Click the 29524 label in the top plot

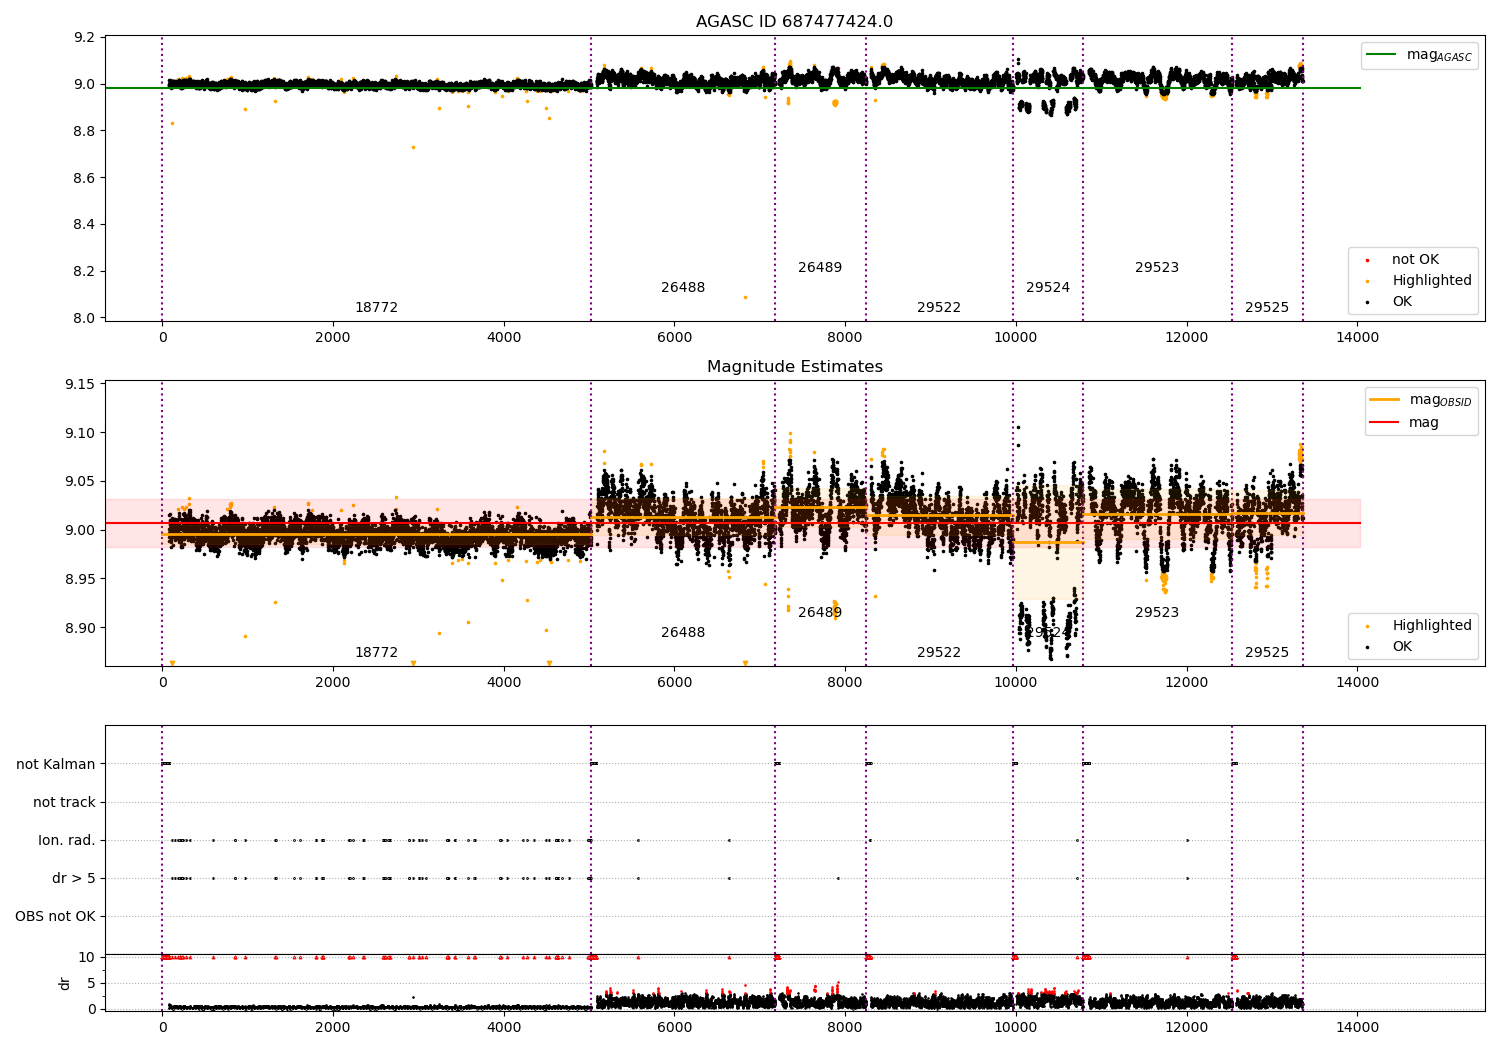(1048, 288)
